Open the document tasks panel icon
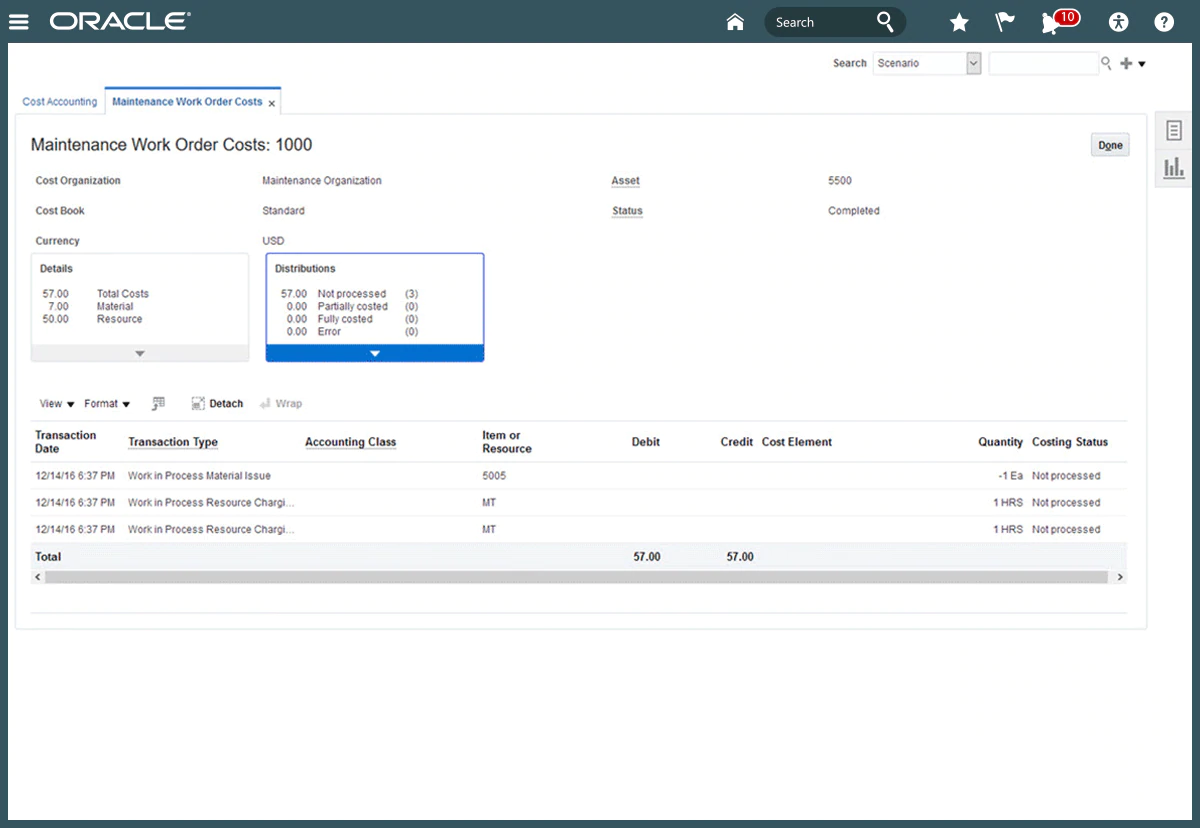This screenshot has height=828, width=1200. [x=1174, y=131]
